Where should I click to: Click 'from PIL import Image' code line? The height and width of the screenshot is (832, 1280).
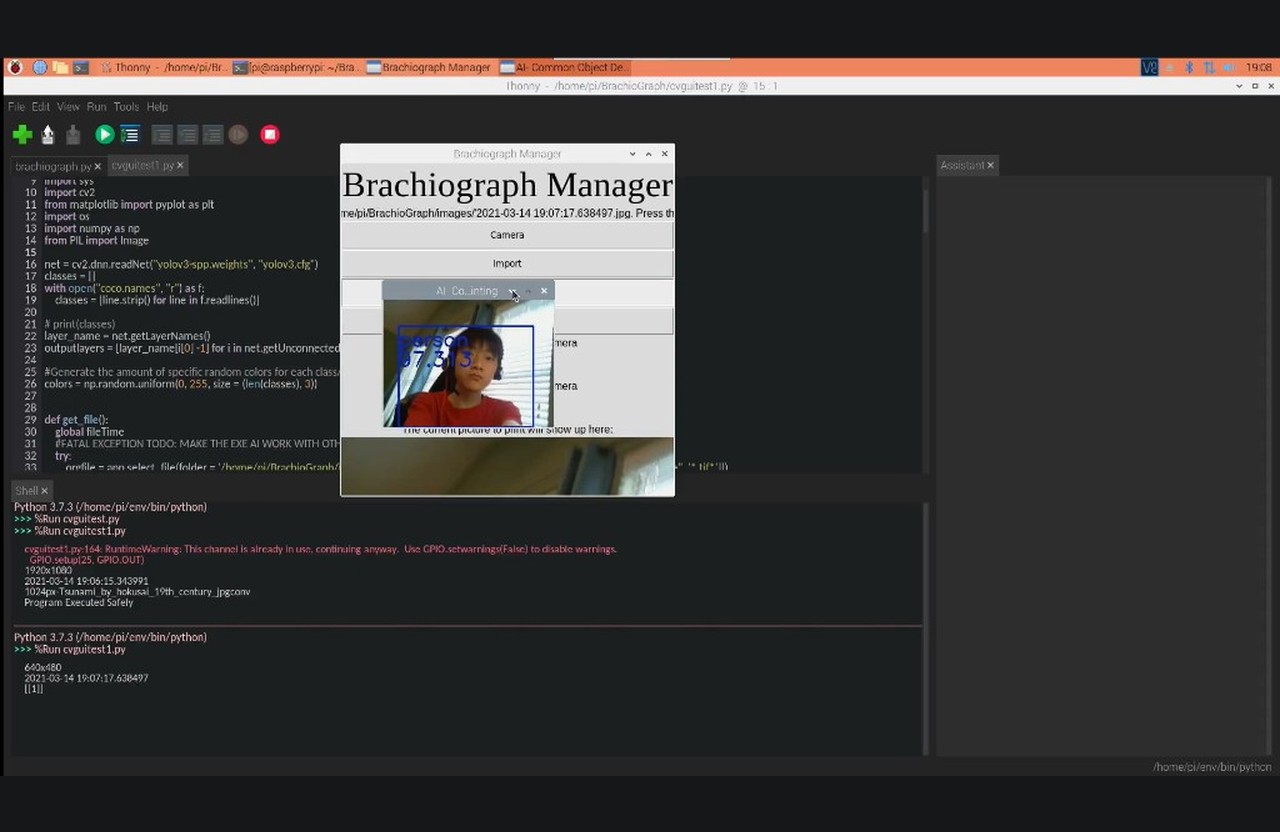(x=96, y=240)
